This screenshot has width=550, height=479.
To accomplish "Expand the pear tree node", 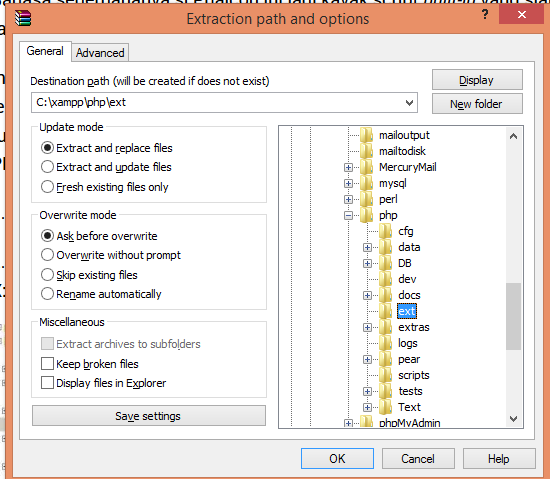I will (367, 359).
